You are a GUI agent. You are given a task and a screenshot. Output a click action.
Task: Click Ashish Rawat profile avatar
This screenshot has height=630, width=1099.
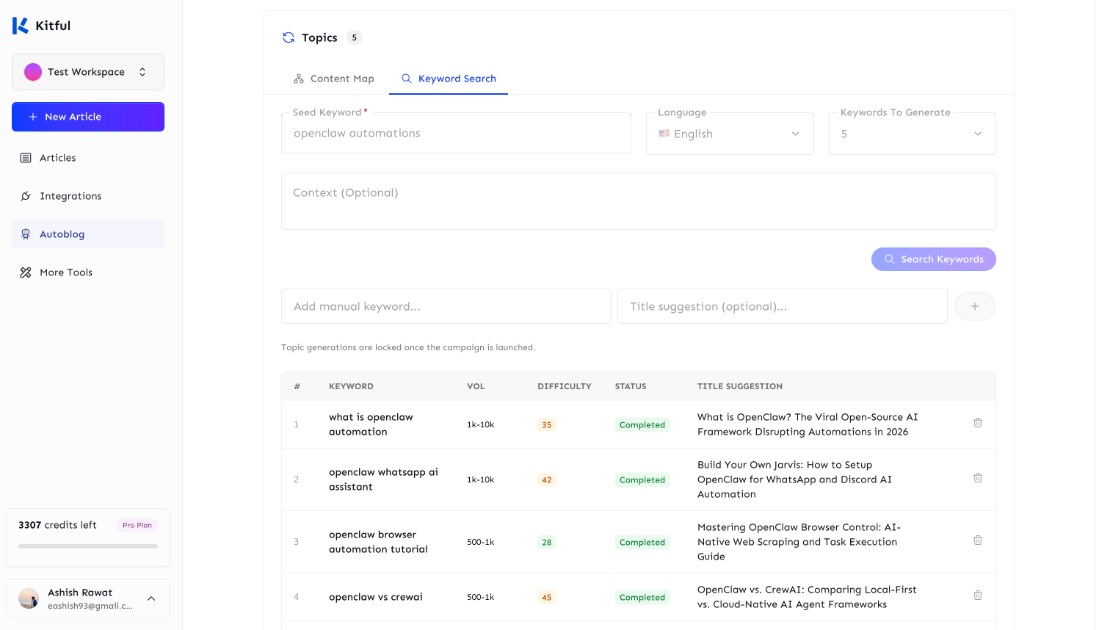[29, 598]
